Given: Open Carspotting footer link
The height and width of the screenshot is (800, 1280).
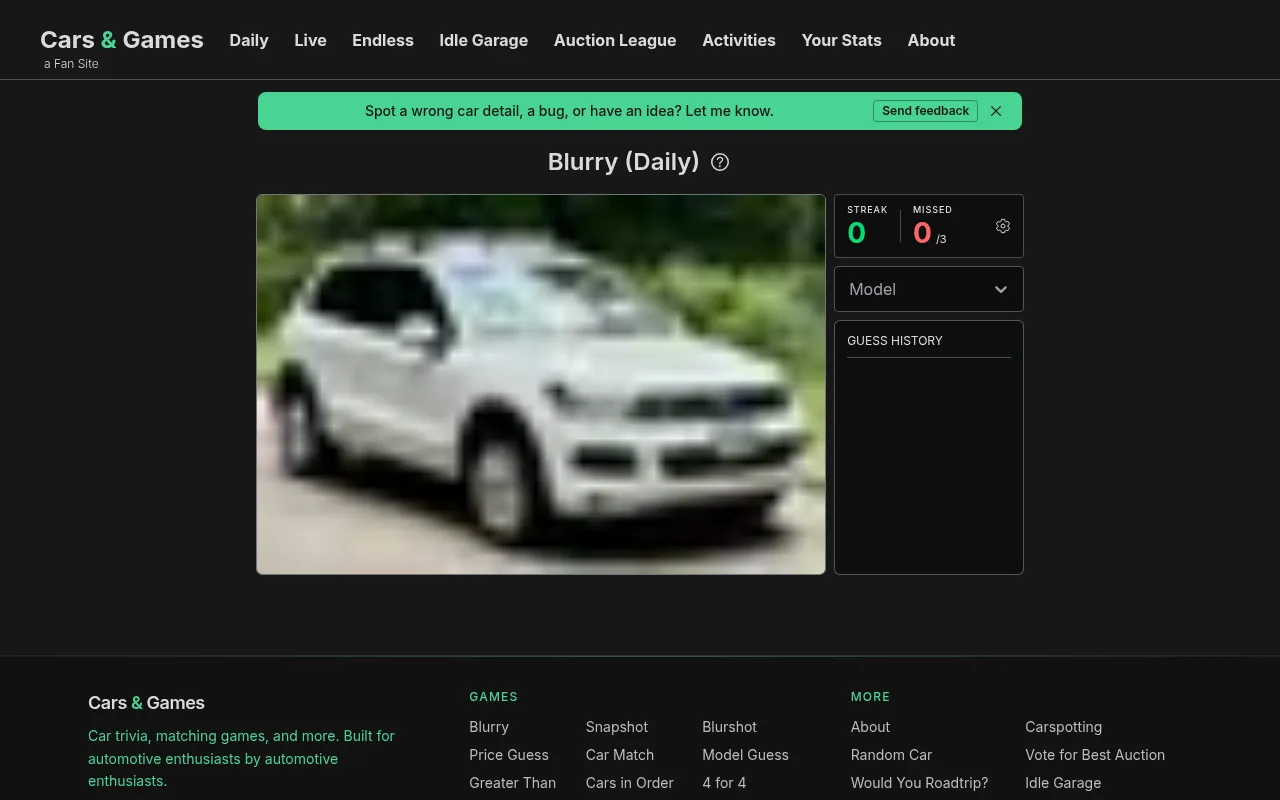Looking at the screenshot, I should [x=1063, y=727].
